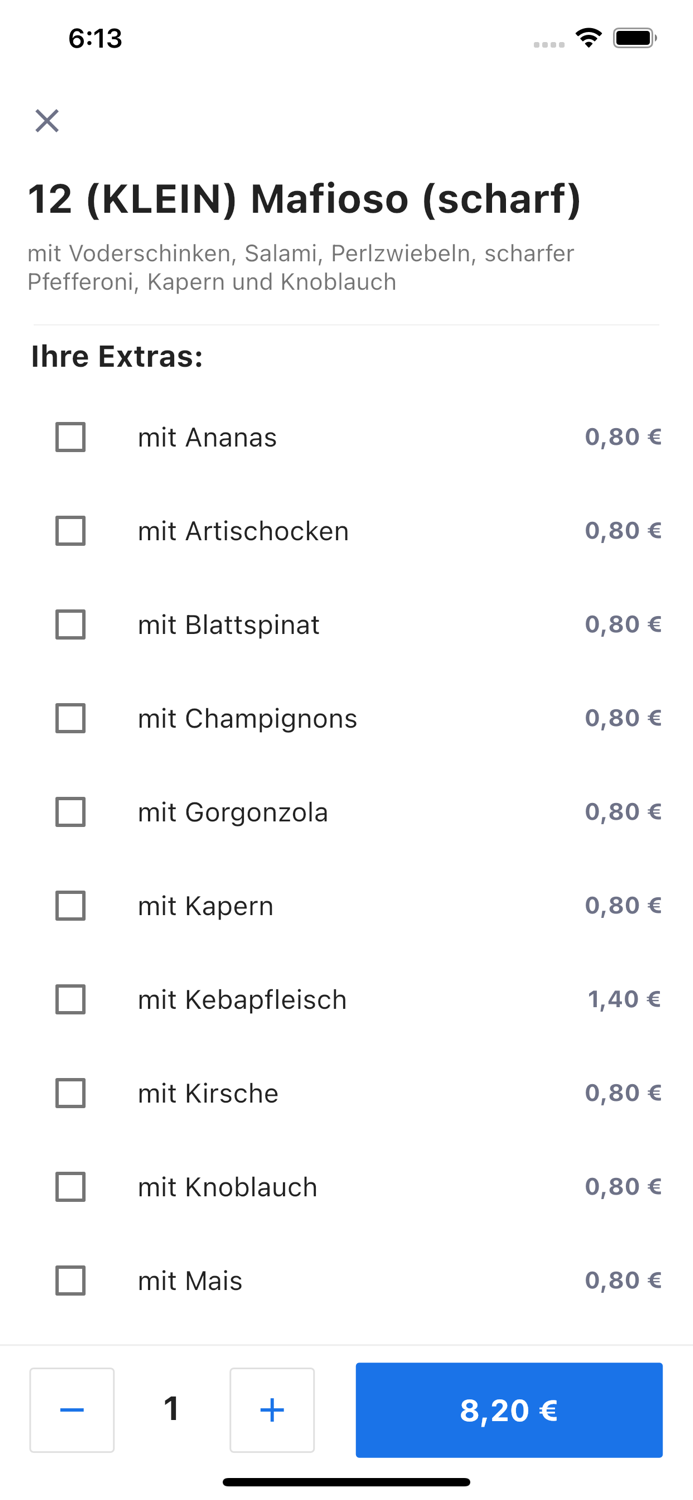
Task: Tap the "mit Kebapfleisch" label text
Action: (x=242, y=999)
